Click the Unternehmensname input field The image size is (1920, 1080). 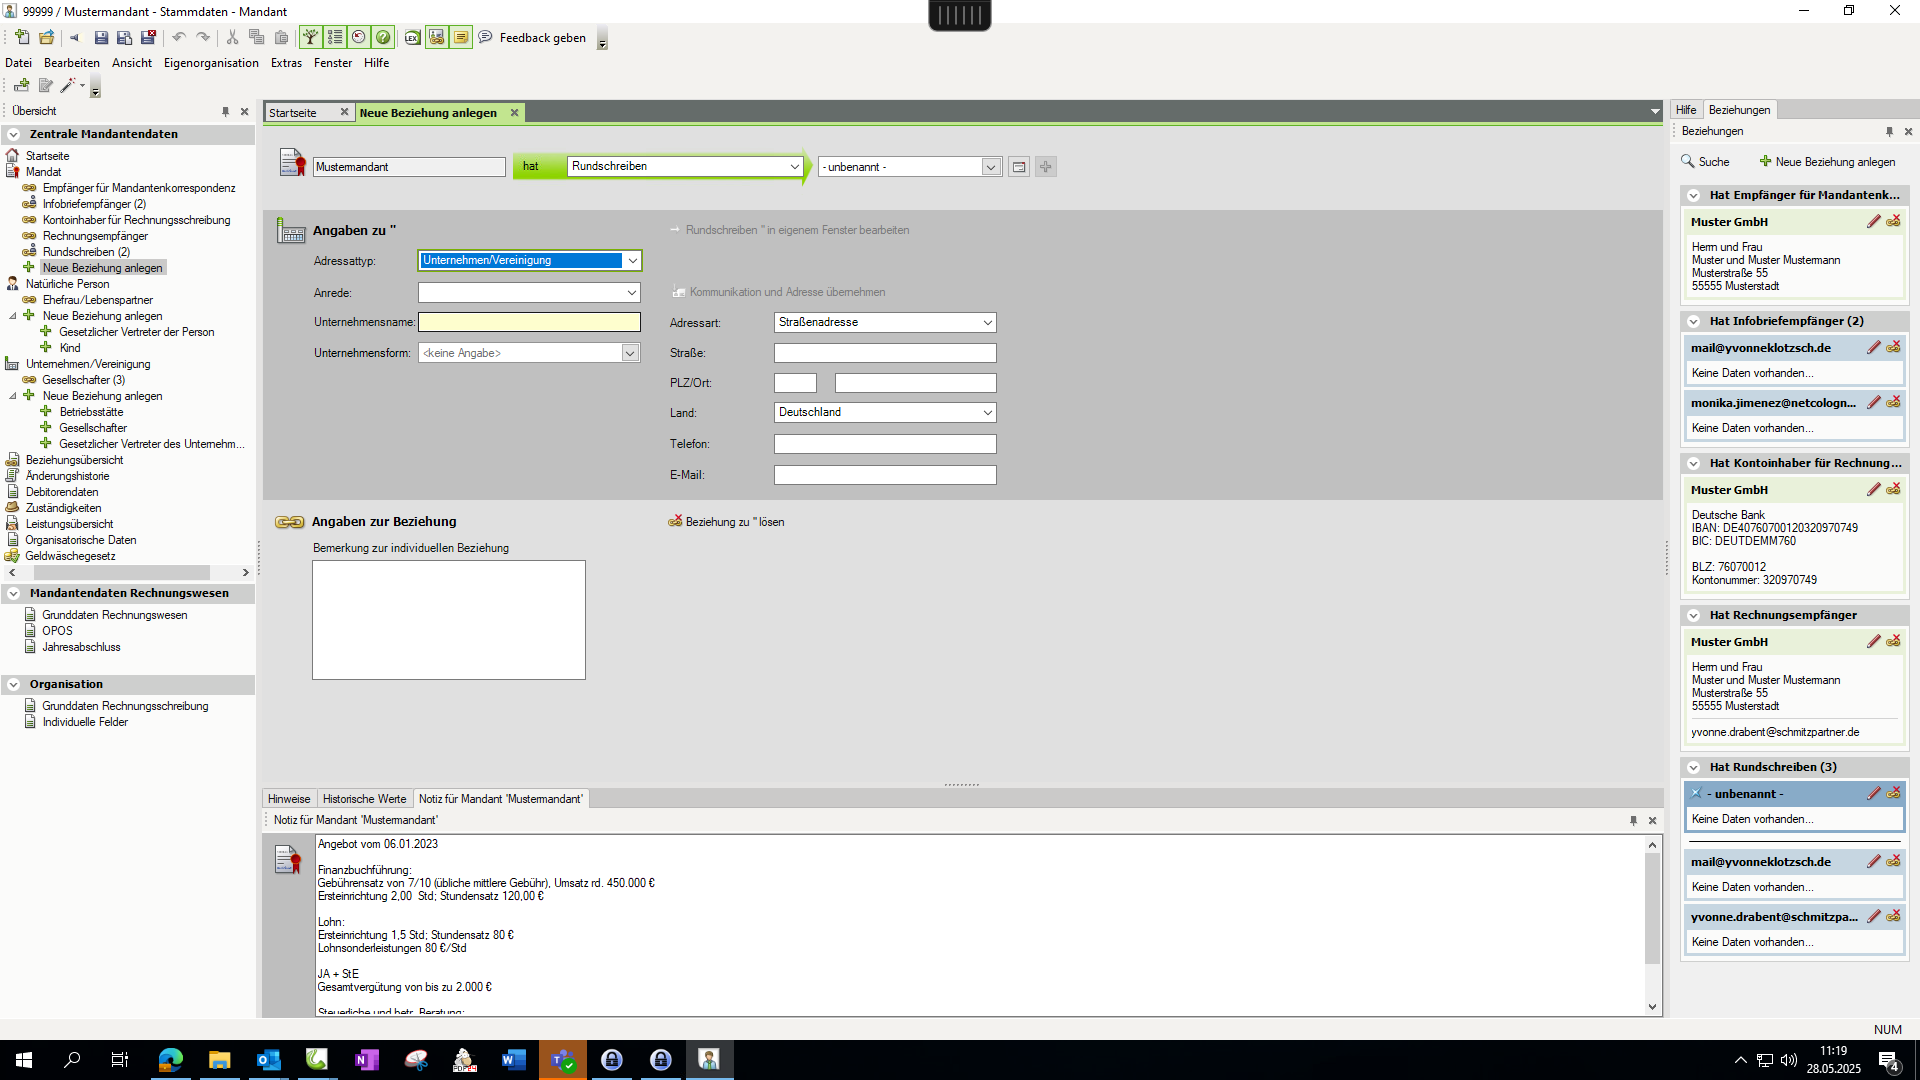coord(529,322)
